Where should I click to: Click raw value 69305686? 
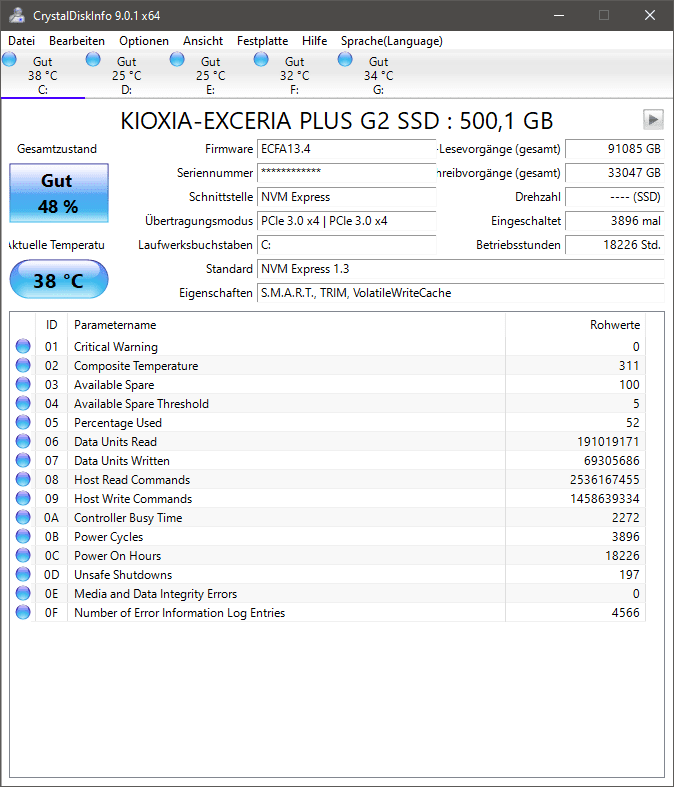611,461
